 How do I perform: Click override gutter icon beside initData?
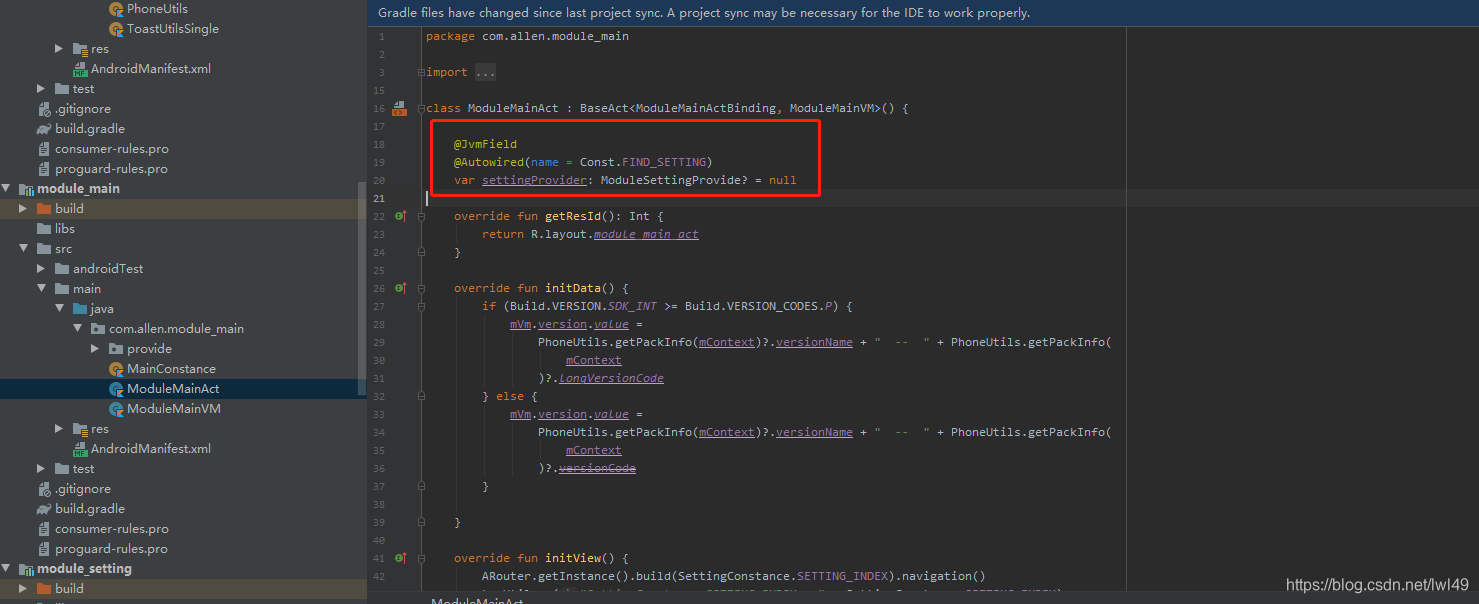tap(400, 288)
